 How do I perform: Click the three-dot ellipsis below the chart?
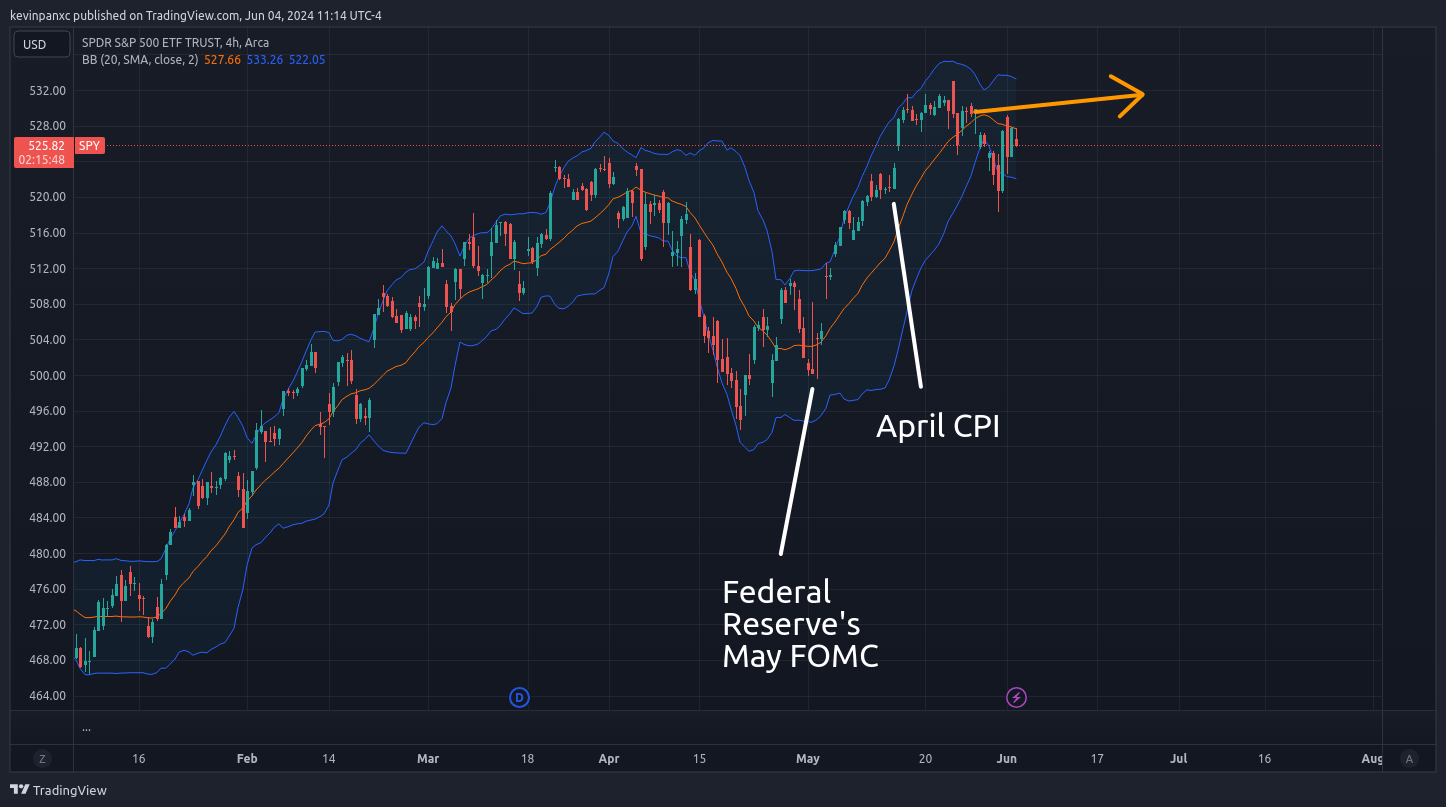pos(86,729)
